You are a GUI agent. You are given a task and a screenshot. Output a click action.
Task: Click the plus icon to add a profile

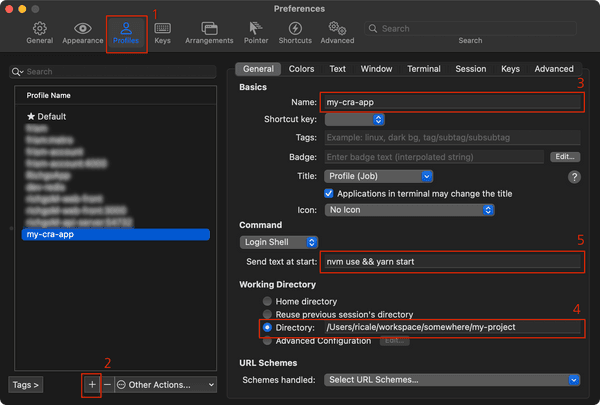coord(92,384)
